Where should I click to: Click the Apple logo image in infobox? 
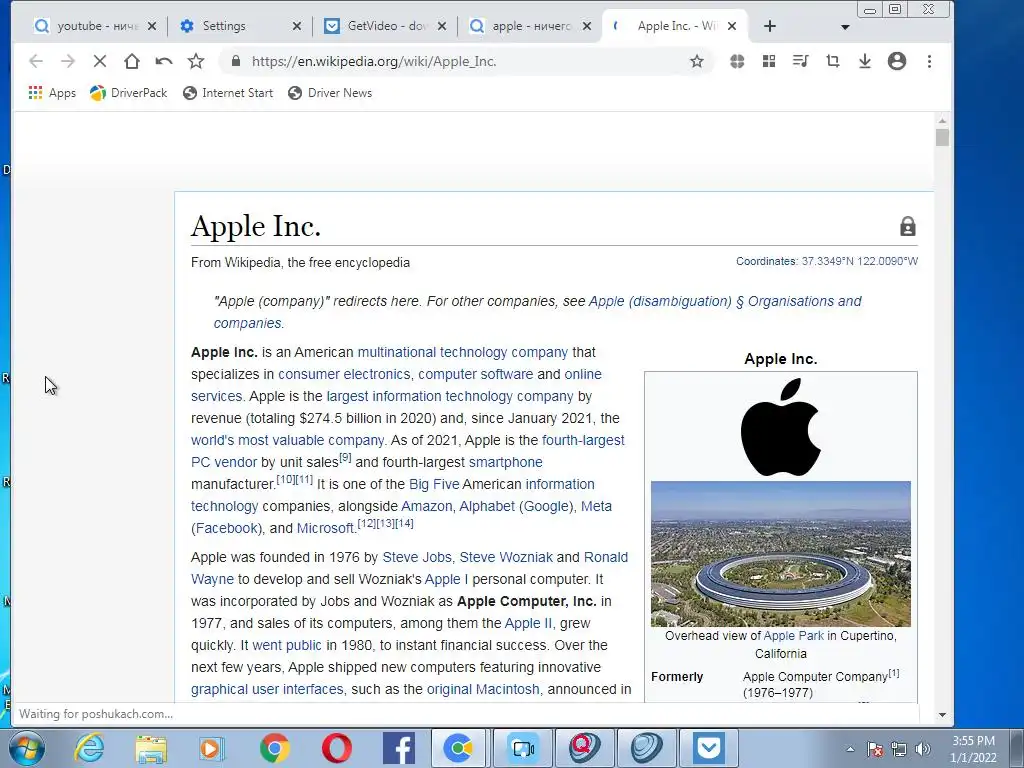[780, 426]
